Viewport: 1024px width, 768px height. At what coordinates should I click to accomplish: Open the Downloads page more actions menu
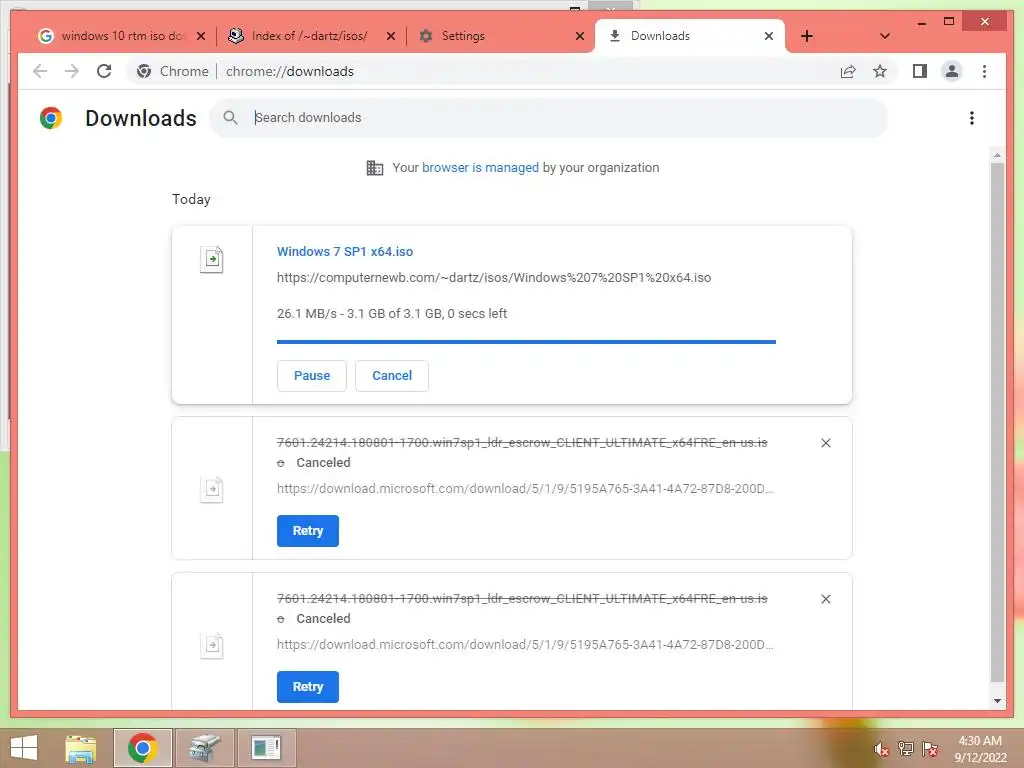[972, 118]
